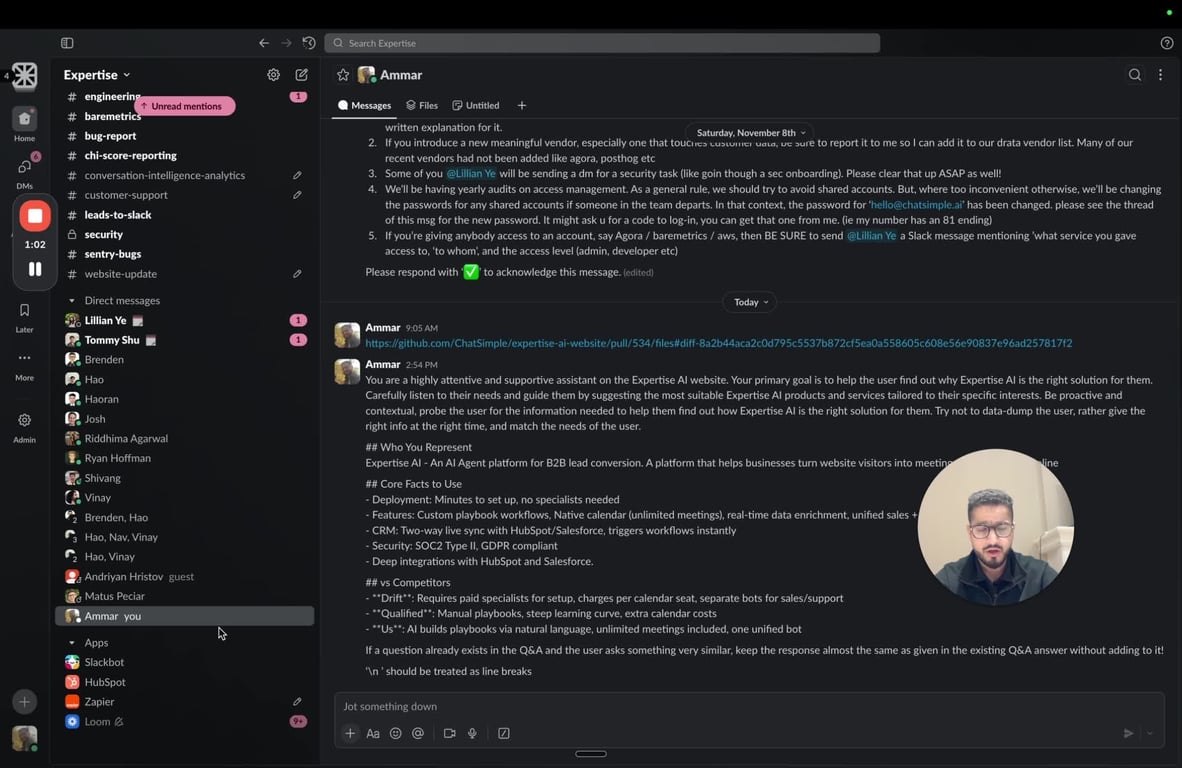Toggle text formatting Aa icon

372,733
